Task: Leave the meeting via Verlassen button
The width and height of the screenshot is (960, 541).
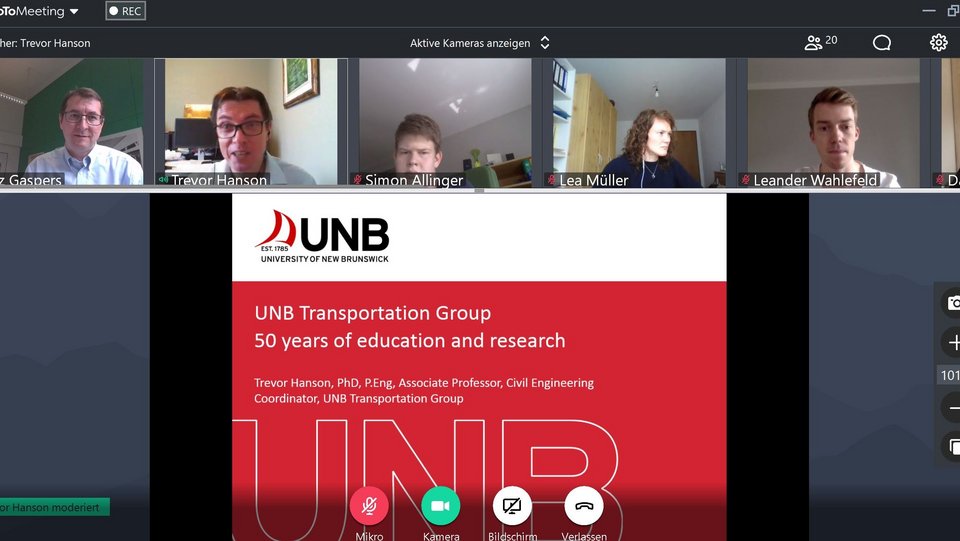Action: tap(584, 506)
